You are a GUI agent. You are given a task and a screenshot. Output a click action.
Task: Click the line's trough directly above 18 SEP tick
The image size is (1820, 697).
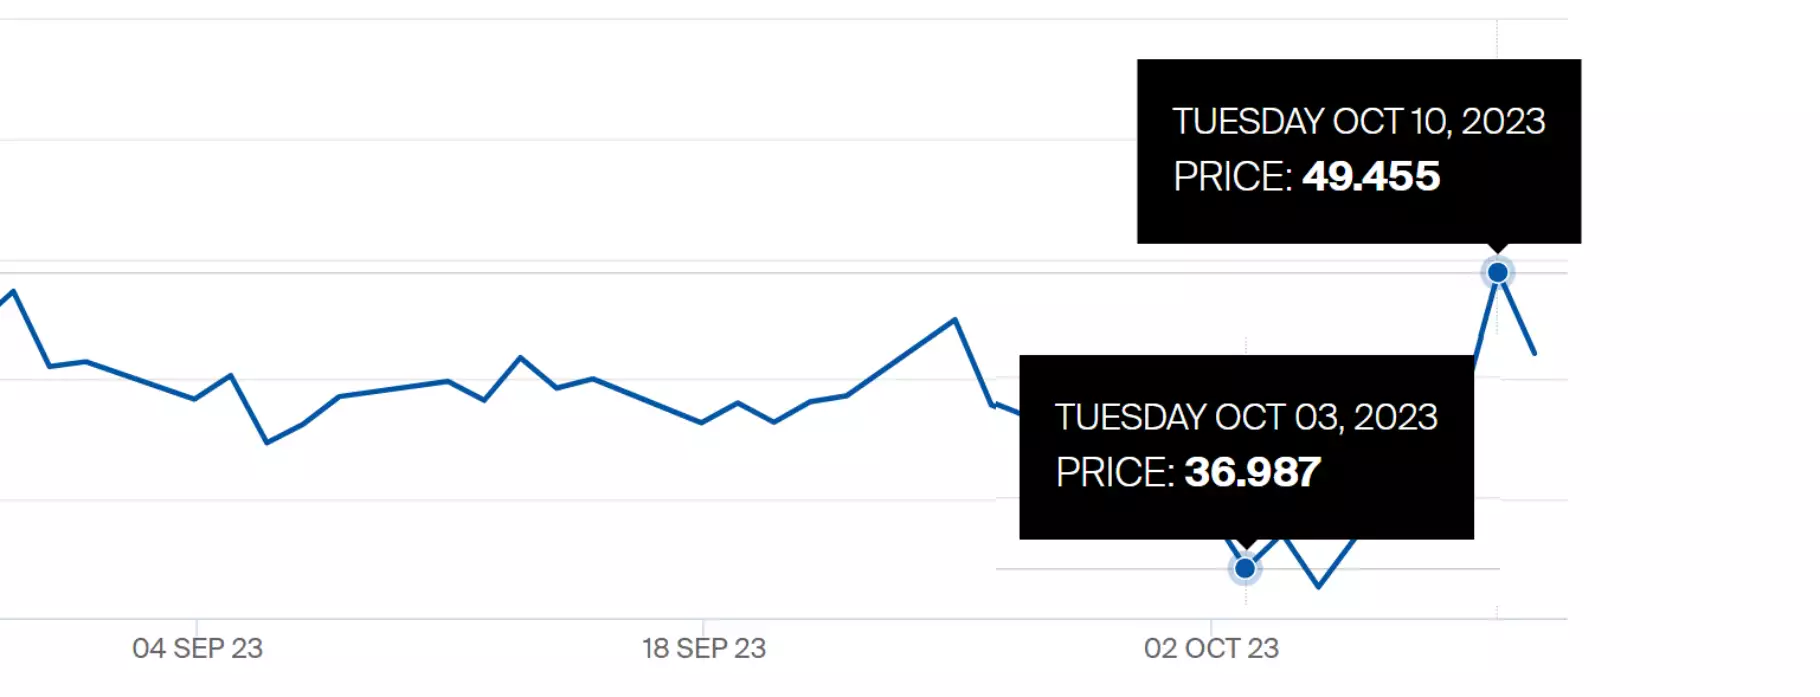[x=702, y=422]
